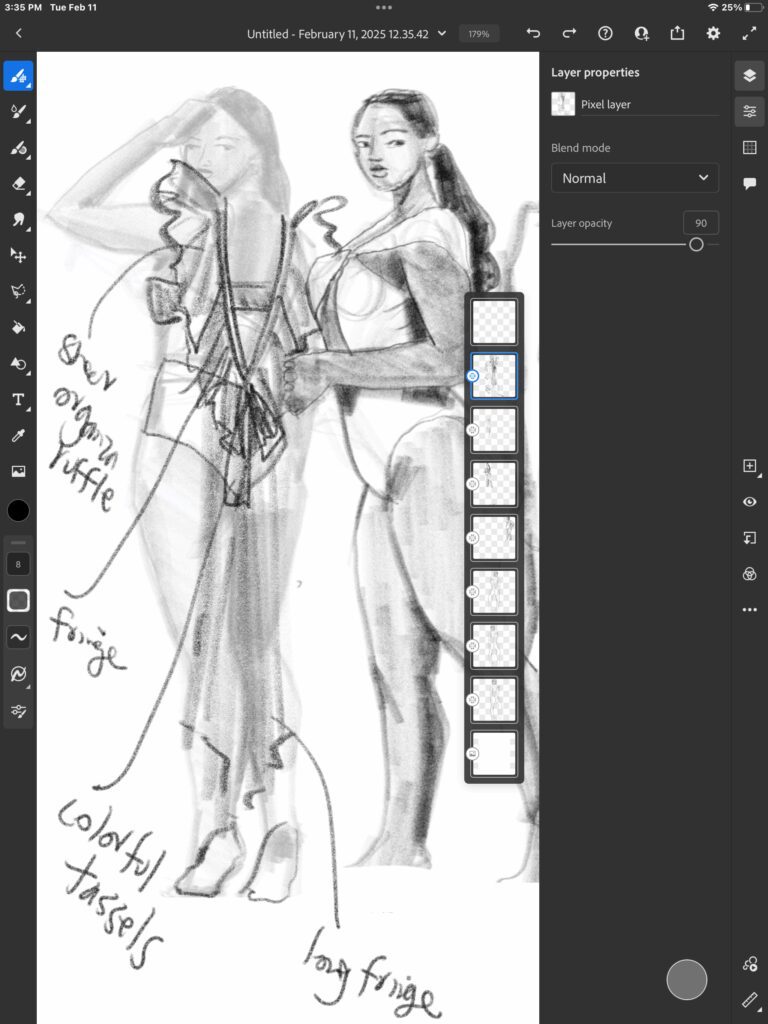Viewport: 768px width, 1024px height.
Task: Pick the Eyedropper tool
Action: click(x=18, y=435)
